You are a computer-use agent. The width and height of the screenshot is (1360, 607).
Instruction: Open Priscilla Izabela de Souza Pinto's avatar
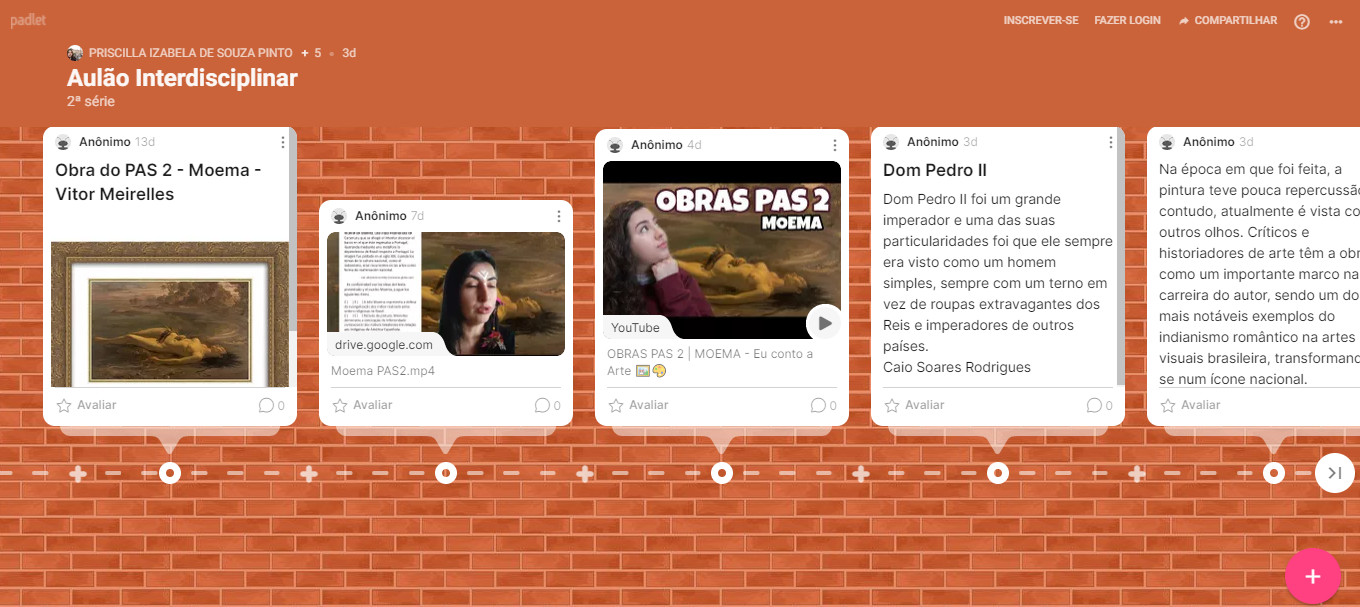[75, 53]
